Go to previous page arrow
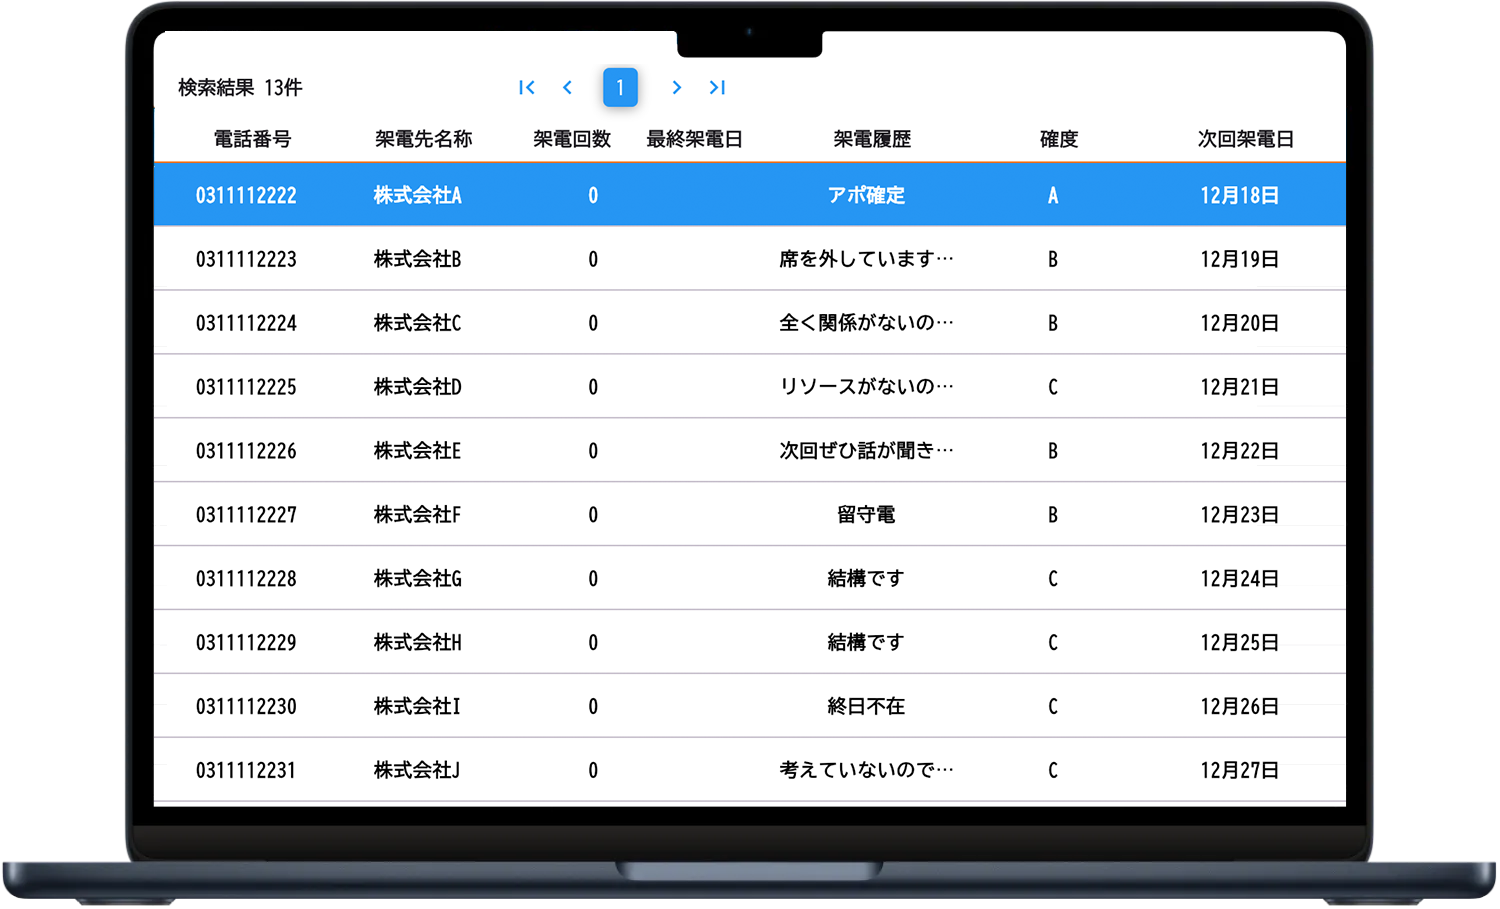 click(x=567, y=88)
